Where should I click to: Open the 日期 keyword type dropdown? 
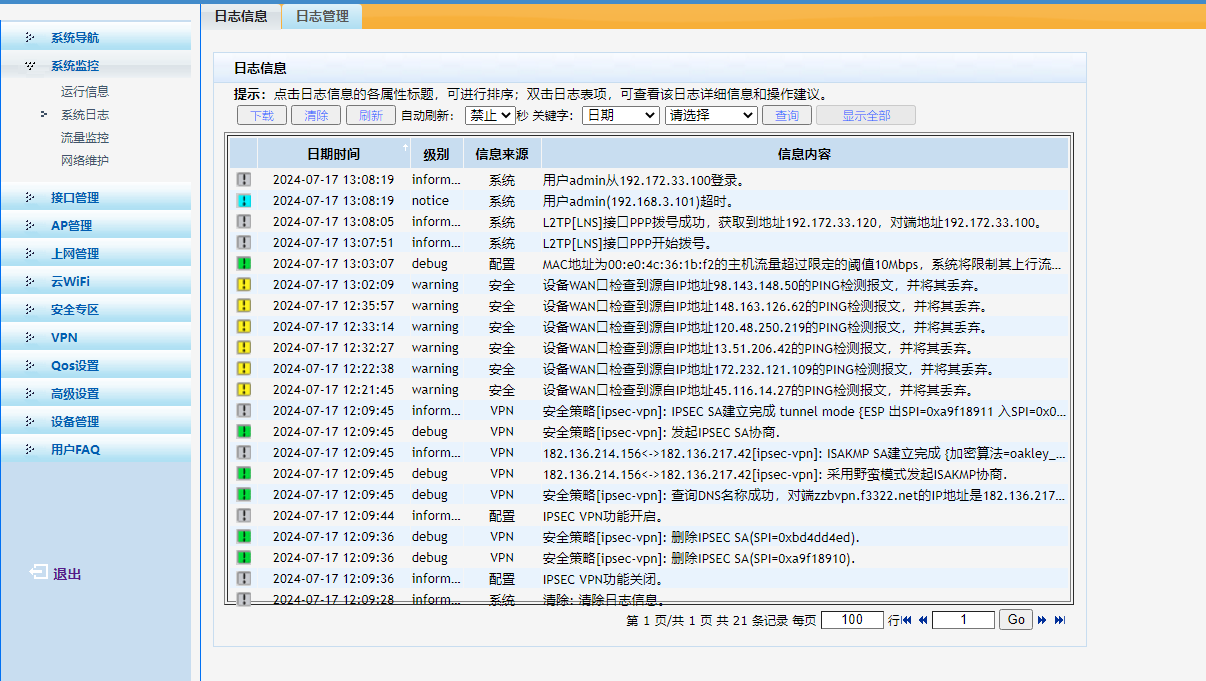(620, 116)
